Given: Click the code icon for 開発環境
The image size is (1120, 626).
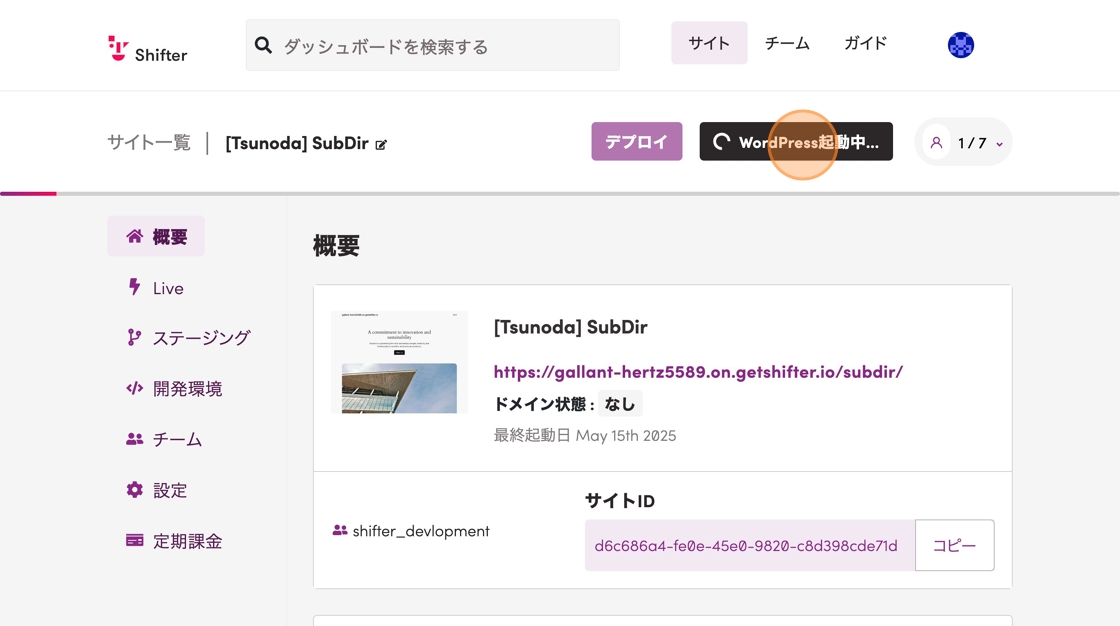Looking at the screenshot, I should click(134, 388).
